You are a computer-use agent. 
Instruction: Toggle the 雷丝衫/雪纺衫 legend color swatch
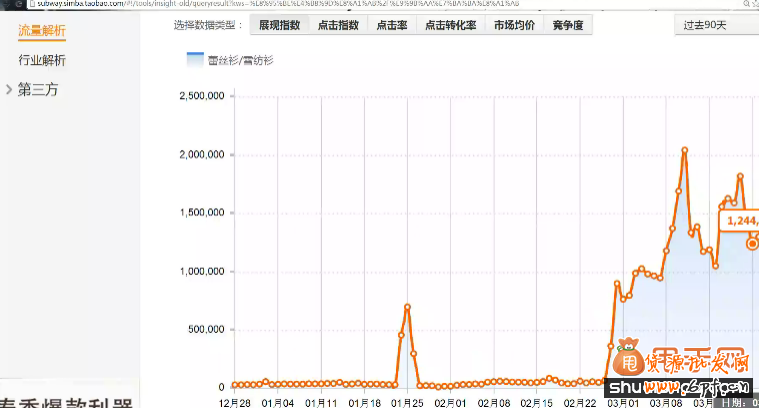195,60
